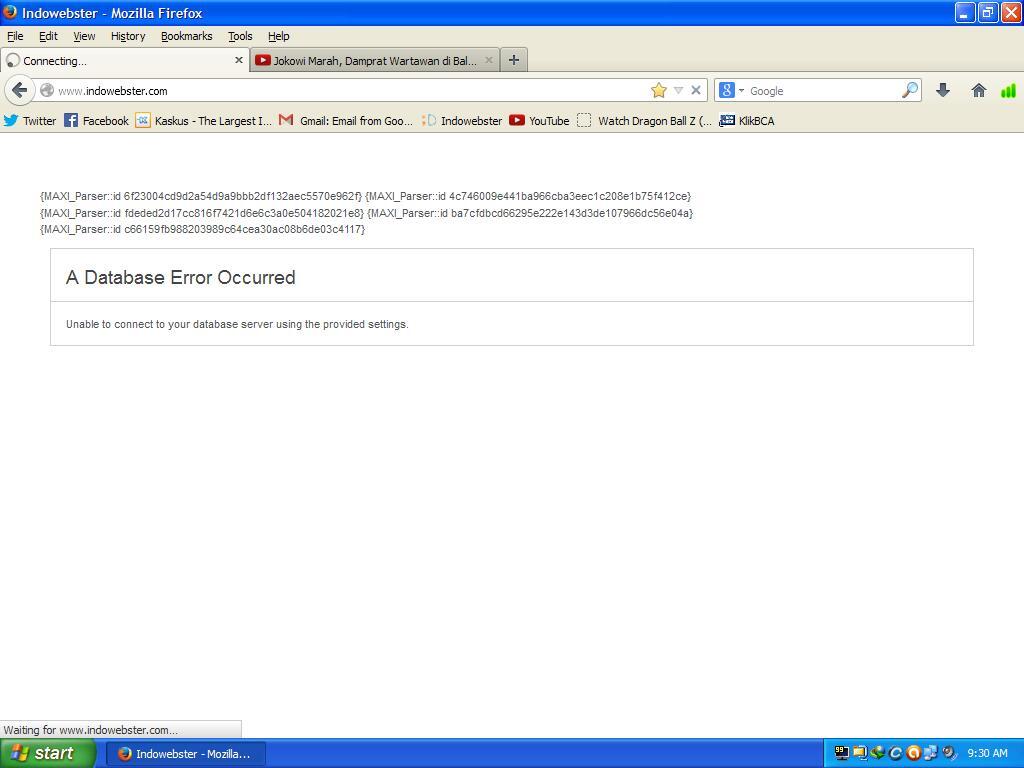Click the green signal bars toolbar icon
This screenshot has height=768, width=1024.
(x=1008, y=90)
